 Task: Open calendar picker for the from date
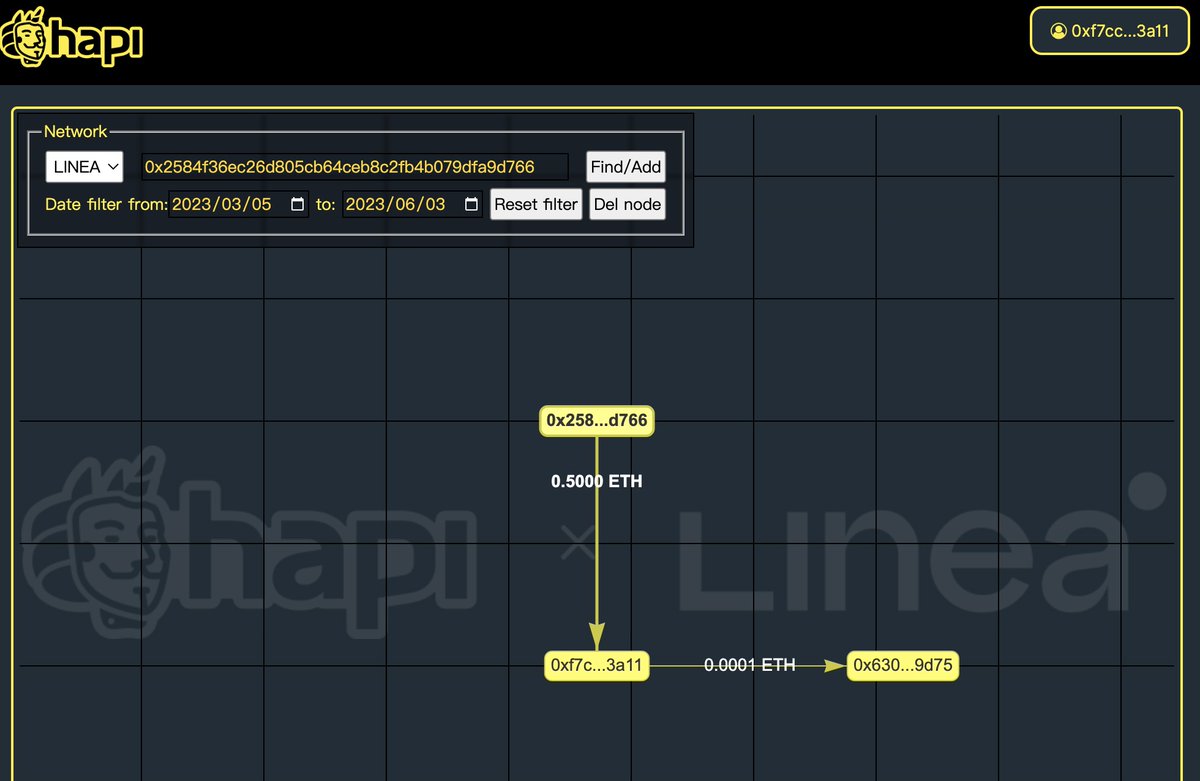[x=297, y=204]
